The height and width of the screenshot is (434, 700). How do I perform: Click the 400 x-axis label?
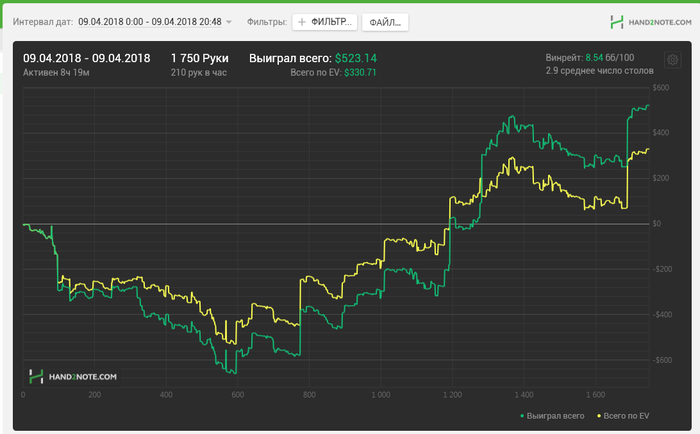pyautogui.click(x=166, y=395)
